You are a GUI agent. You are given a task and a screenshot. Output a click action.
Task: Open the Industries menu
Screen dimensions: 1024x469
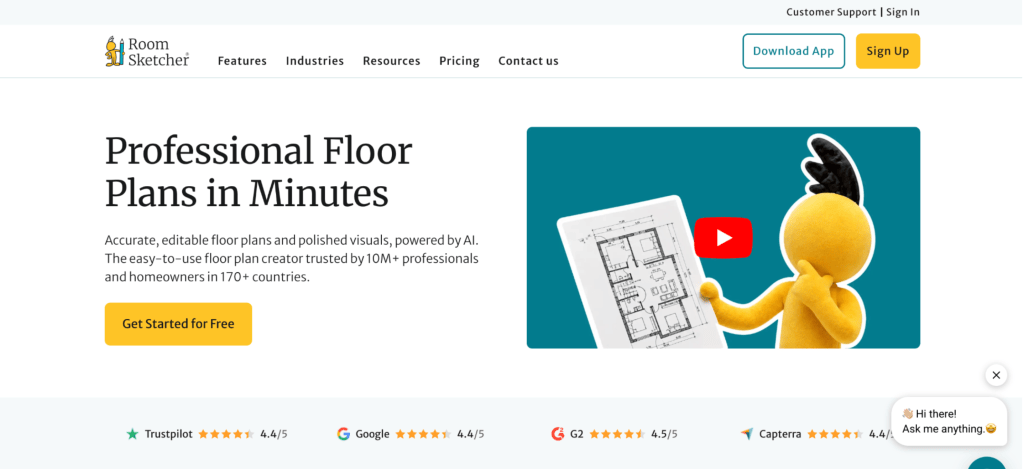315,61
